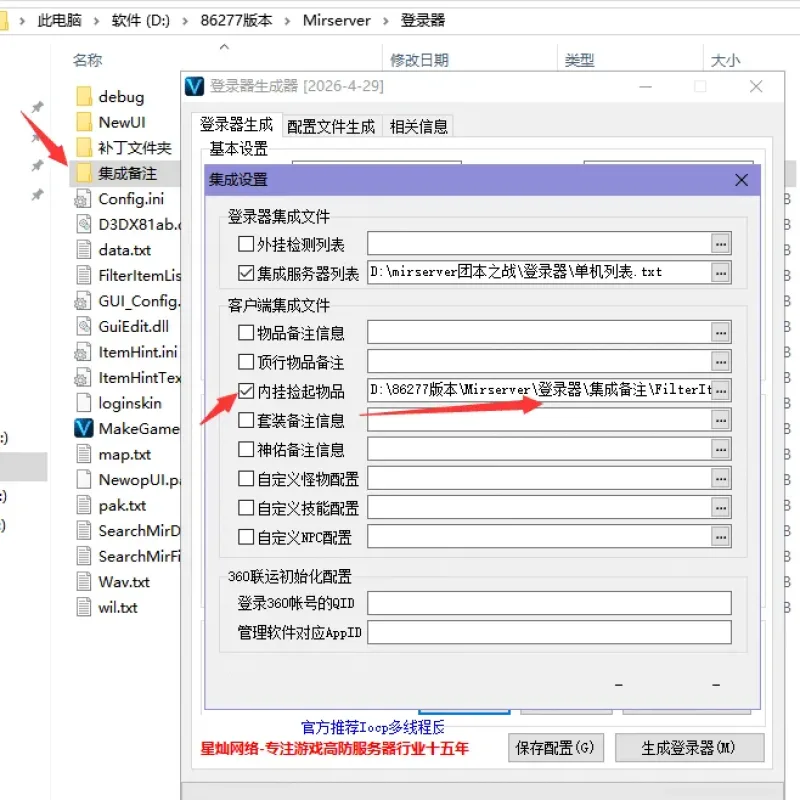Image resolution: width=800 pixels, height=800 pixels.
Task: Select the NewUI folder in Explorer
Action: (122, 122)
